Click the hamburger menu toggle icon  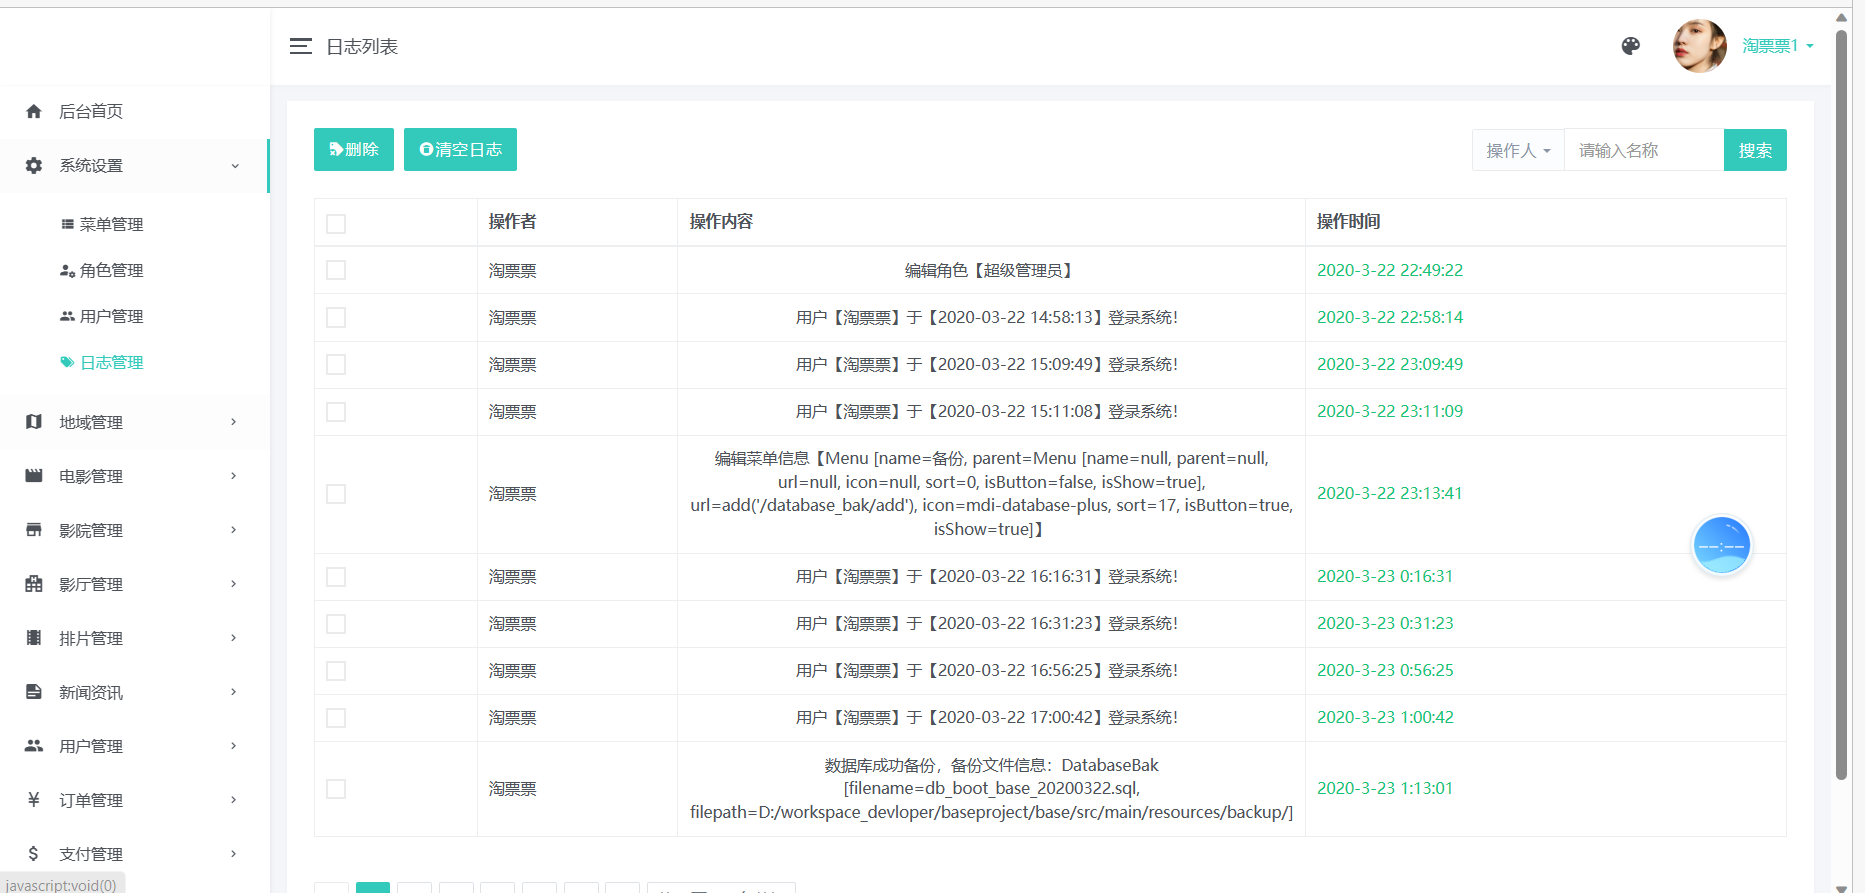(x=300, y=47)
